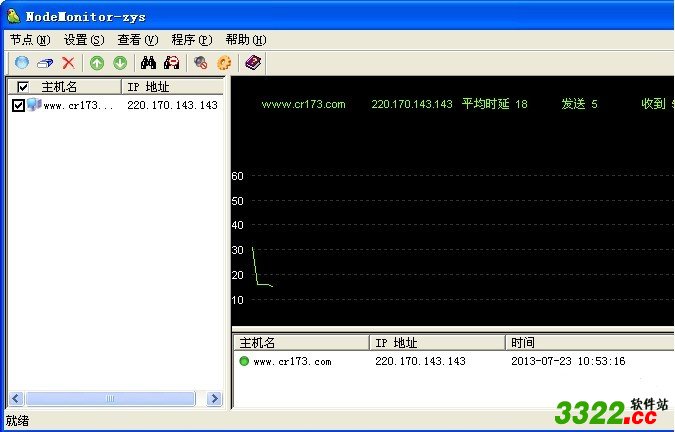Image resolution: width=675 pixels, height=432 pixels.
Task: Toggle the select-all checkbox in 主机名 header
Action: click(x=23, y=87)
